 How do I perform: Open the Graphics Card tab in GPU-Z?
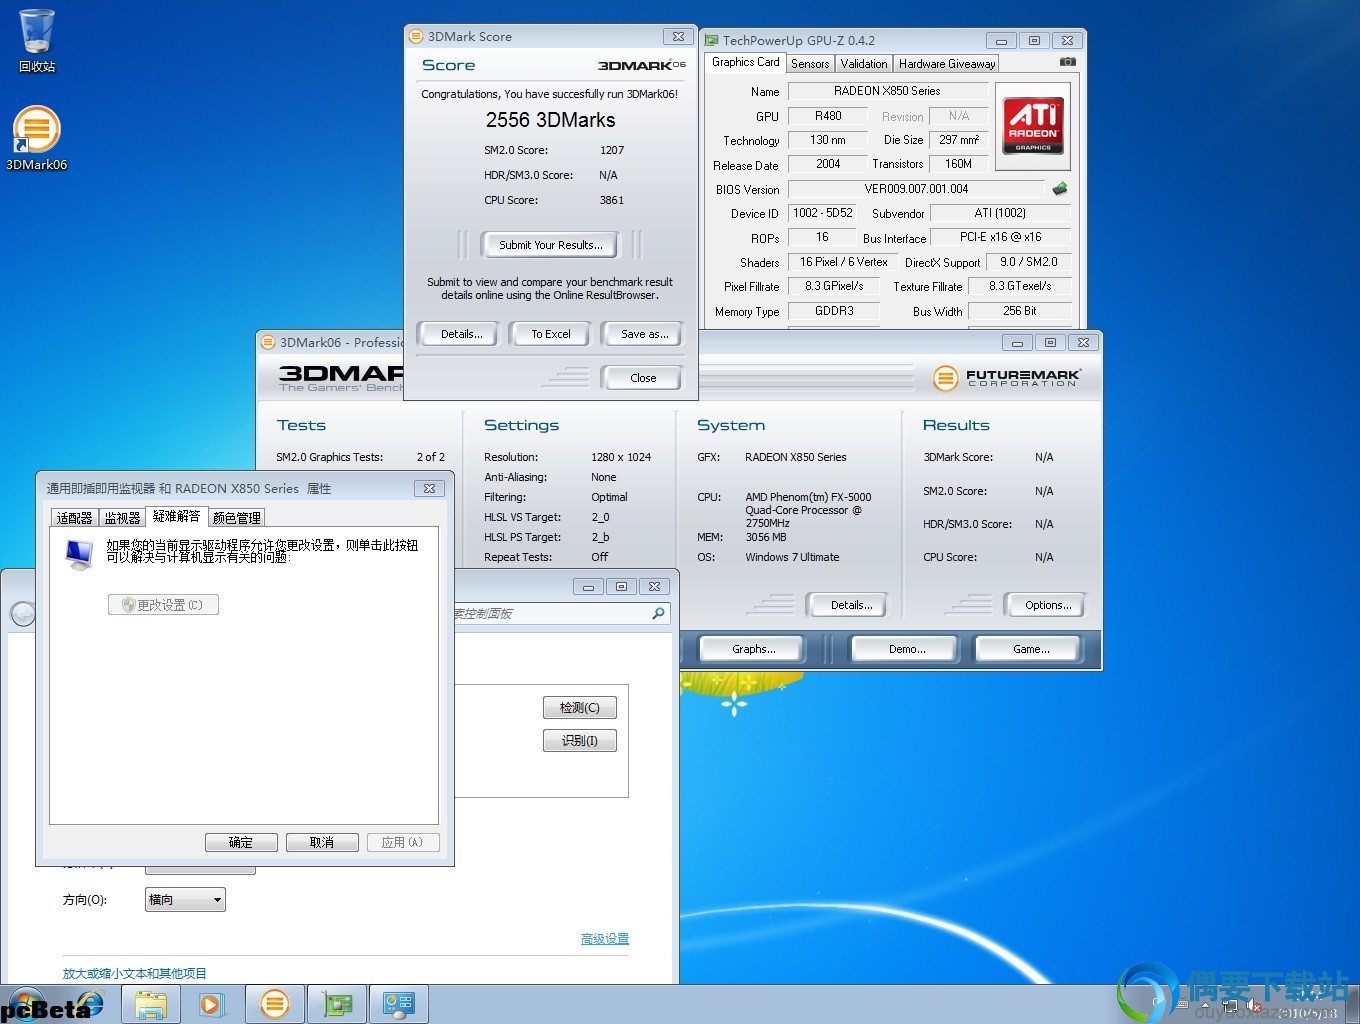pyautogui.click(x=745, y=62)
